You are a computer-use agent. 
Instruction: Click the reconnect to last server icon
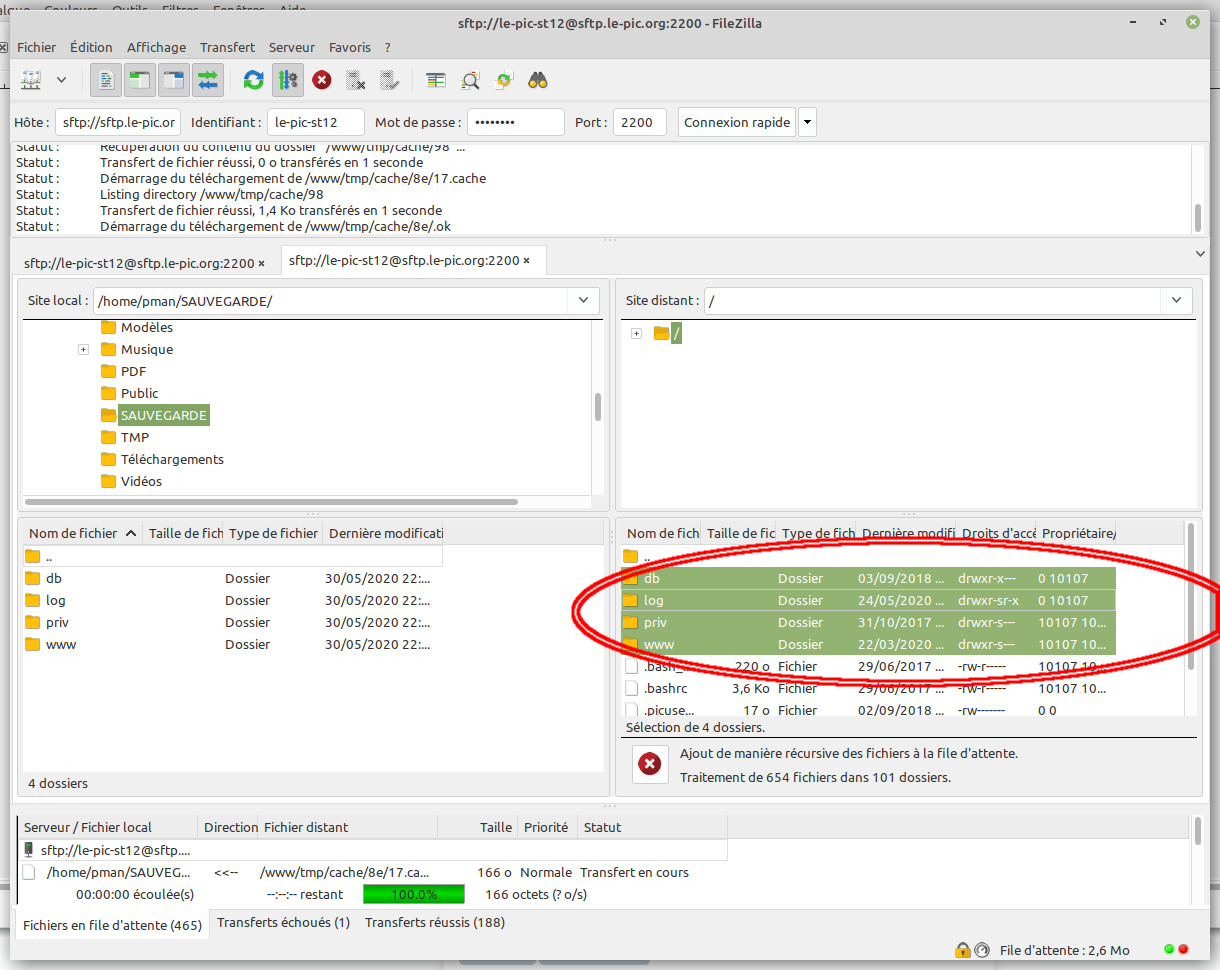[x=390, y=80]
